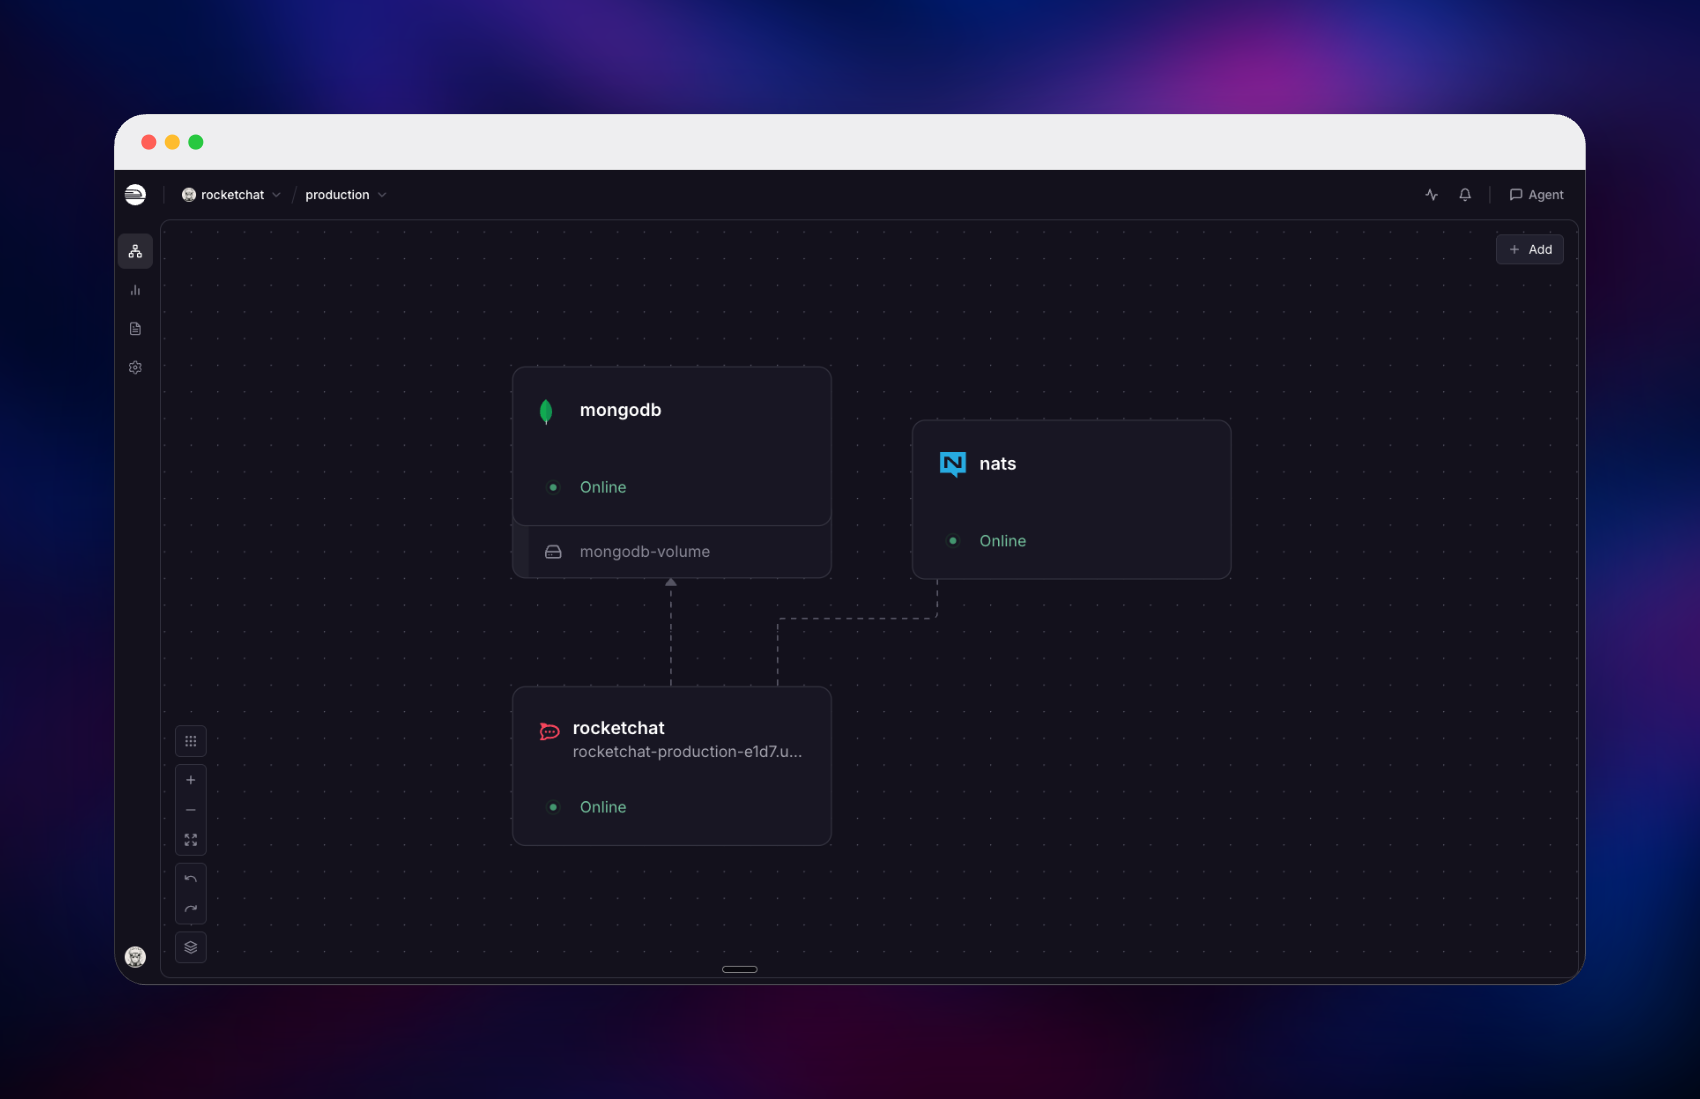Viewport: 1700px width, 1099px height.
Task: Click nats Online status text
Action: click(x=1003, y=541)
